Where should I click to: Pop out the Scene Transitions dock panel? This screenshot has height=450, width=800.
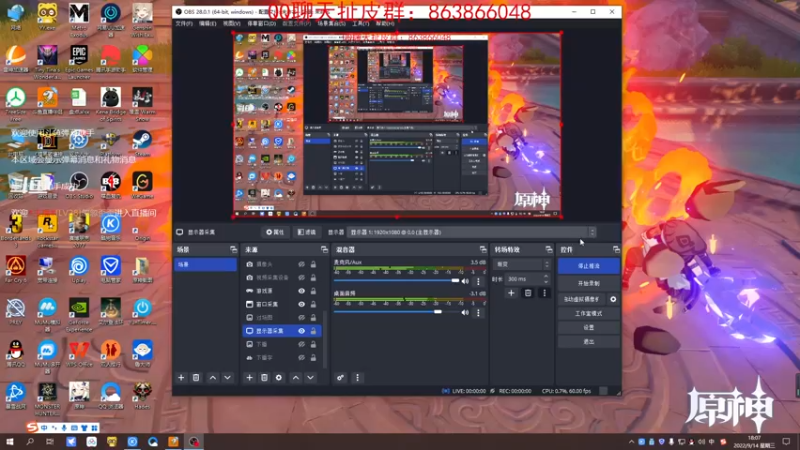click(548, 249)
